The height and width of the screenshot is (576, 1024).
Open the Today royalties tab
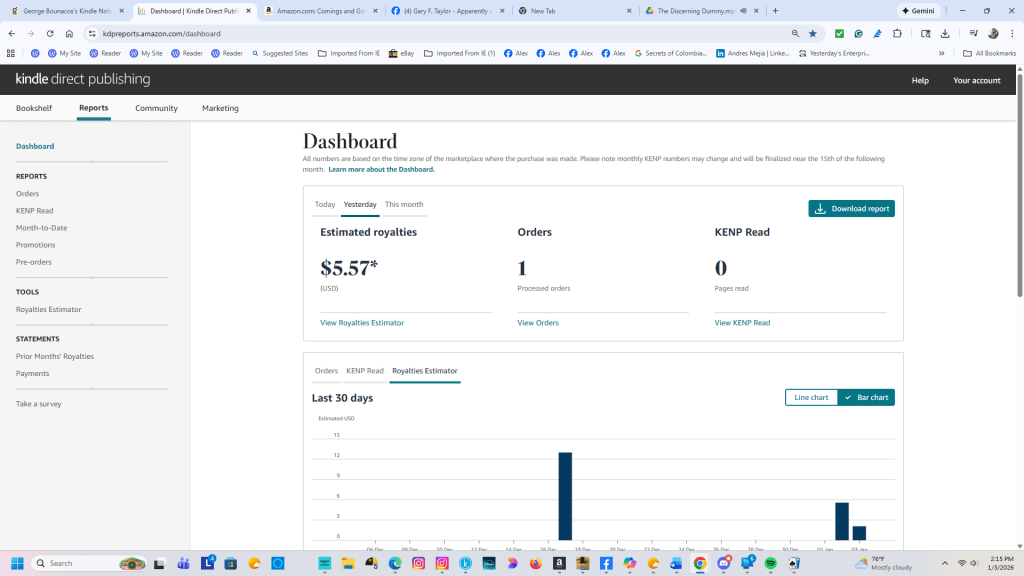tap(325, 205)
